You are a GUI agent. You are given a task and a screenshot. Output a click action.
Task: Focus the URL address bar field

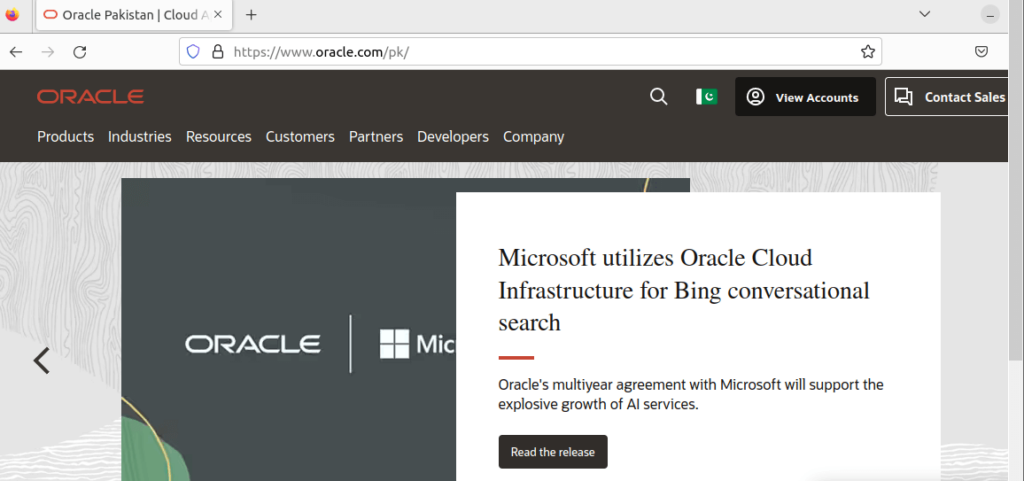[540, 52]
